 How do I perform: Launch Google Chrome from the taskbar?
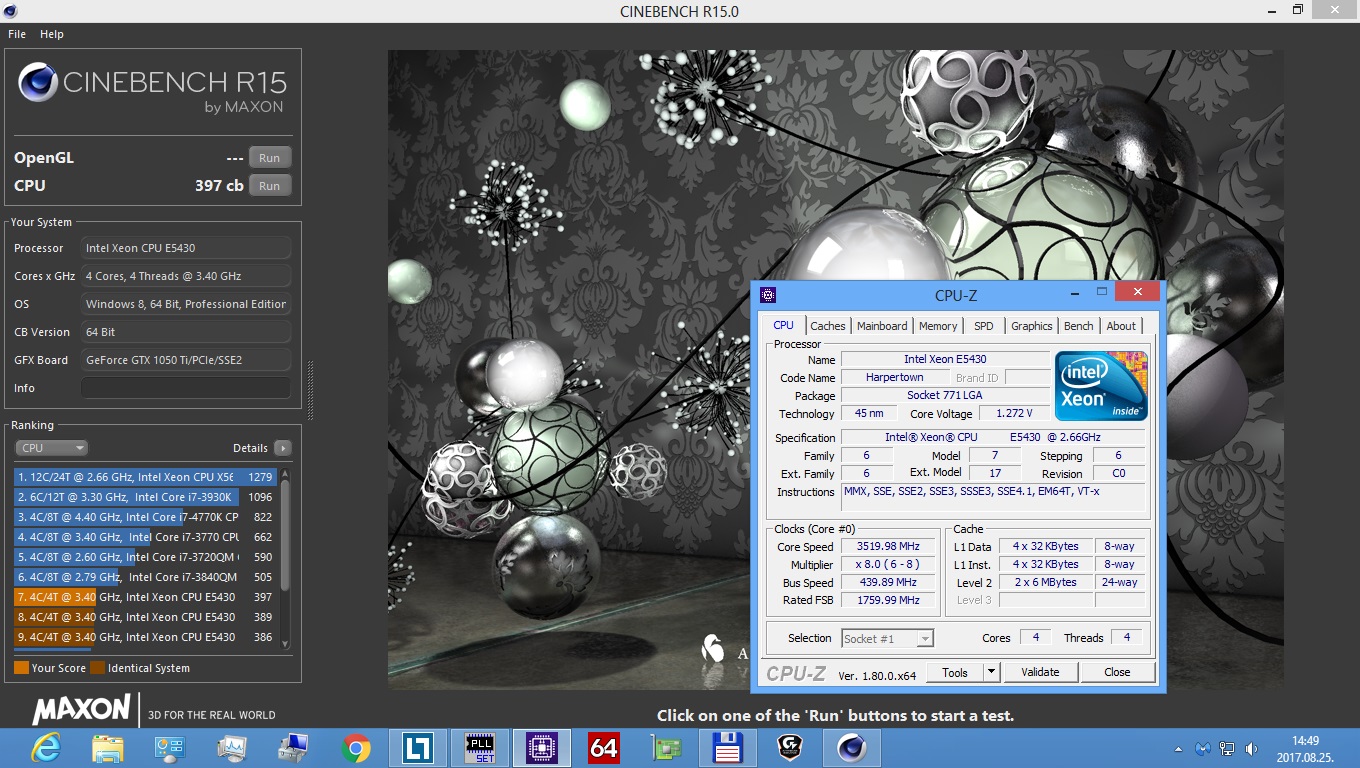[356, 747]
